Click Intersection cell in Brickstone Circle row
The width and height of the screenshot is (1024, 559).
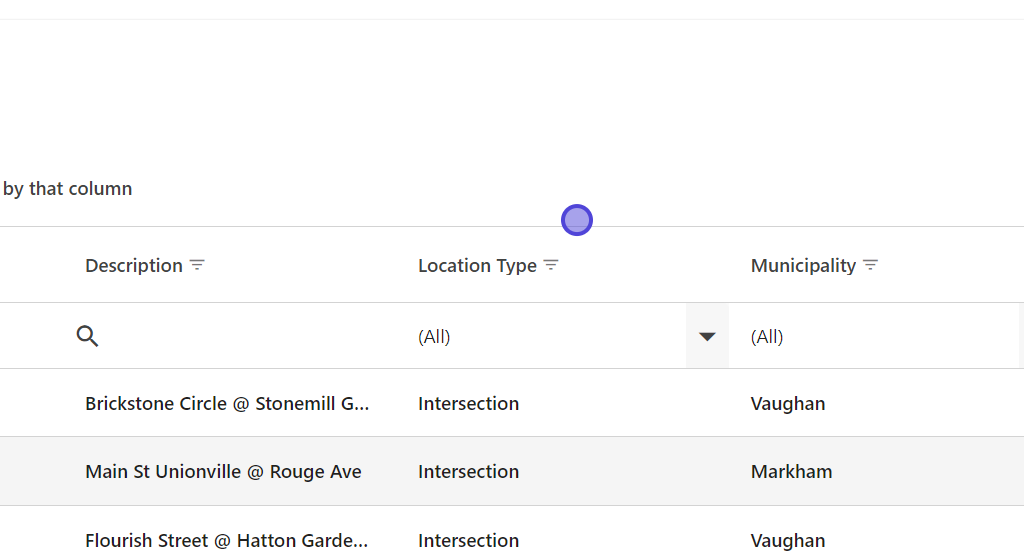(x=468, y=404)
